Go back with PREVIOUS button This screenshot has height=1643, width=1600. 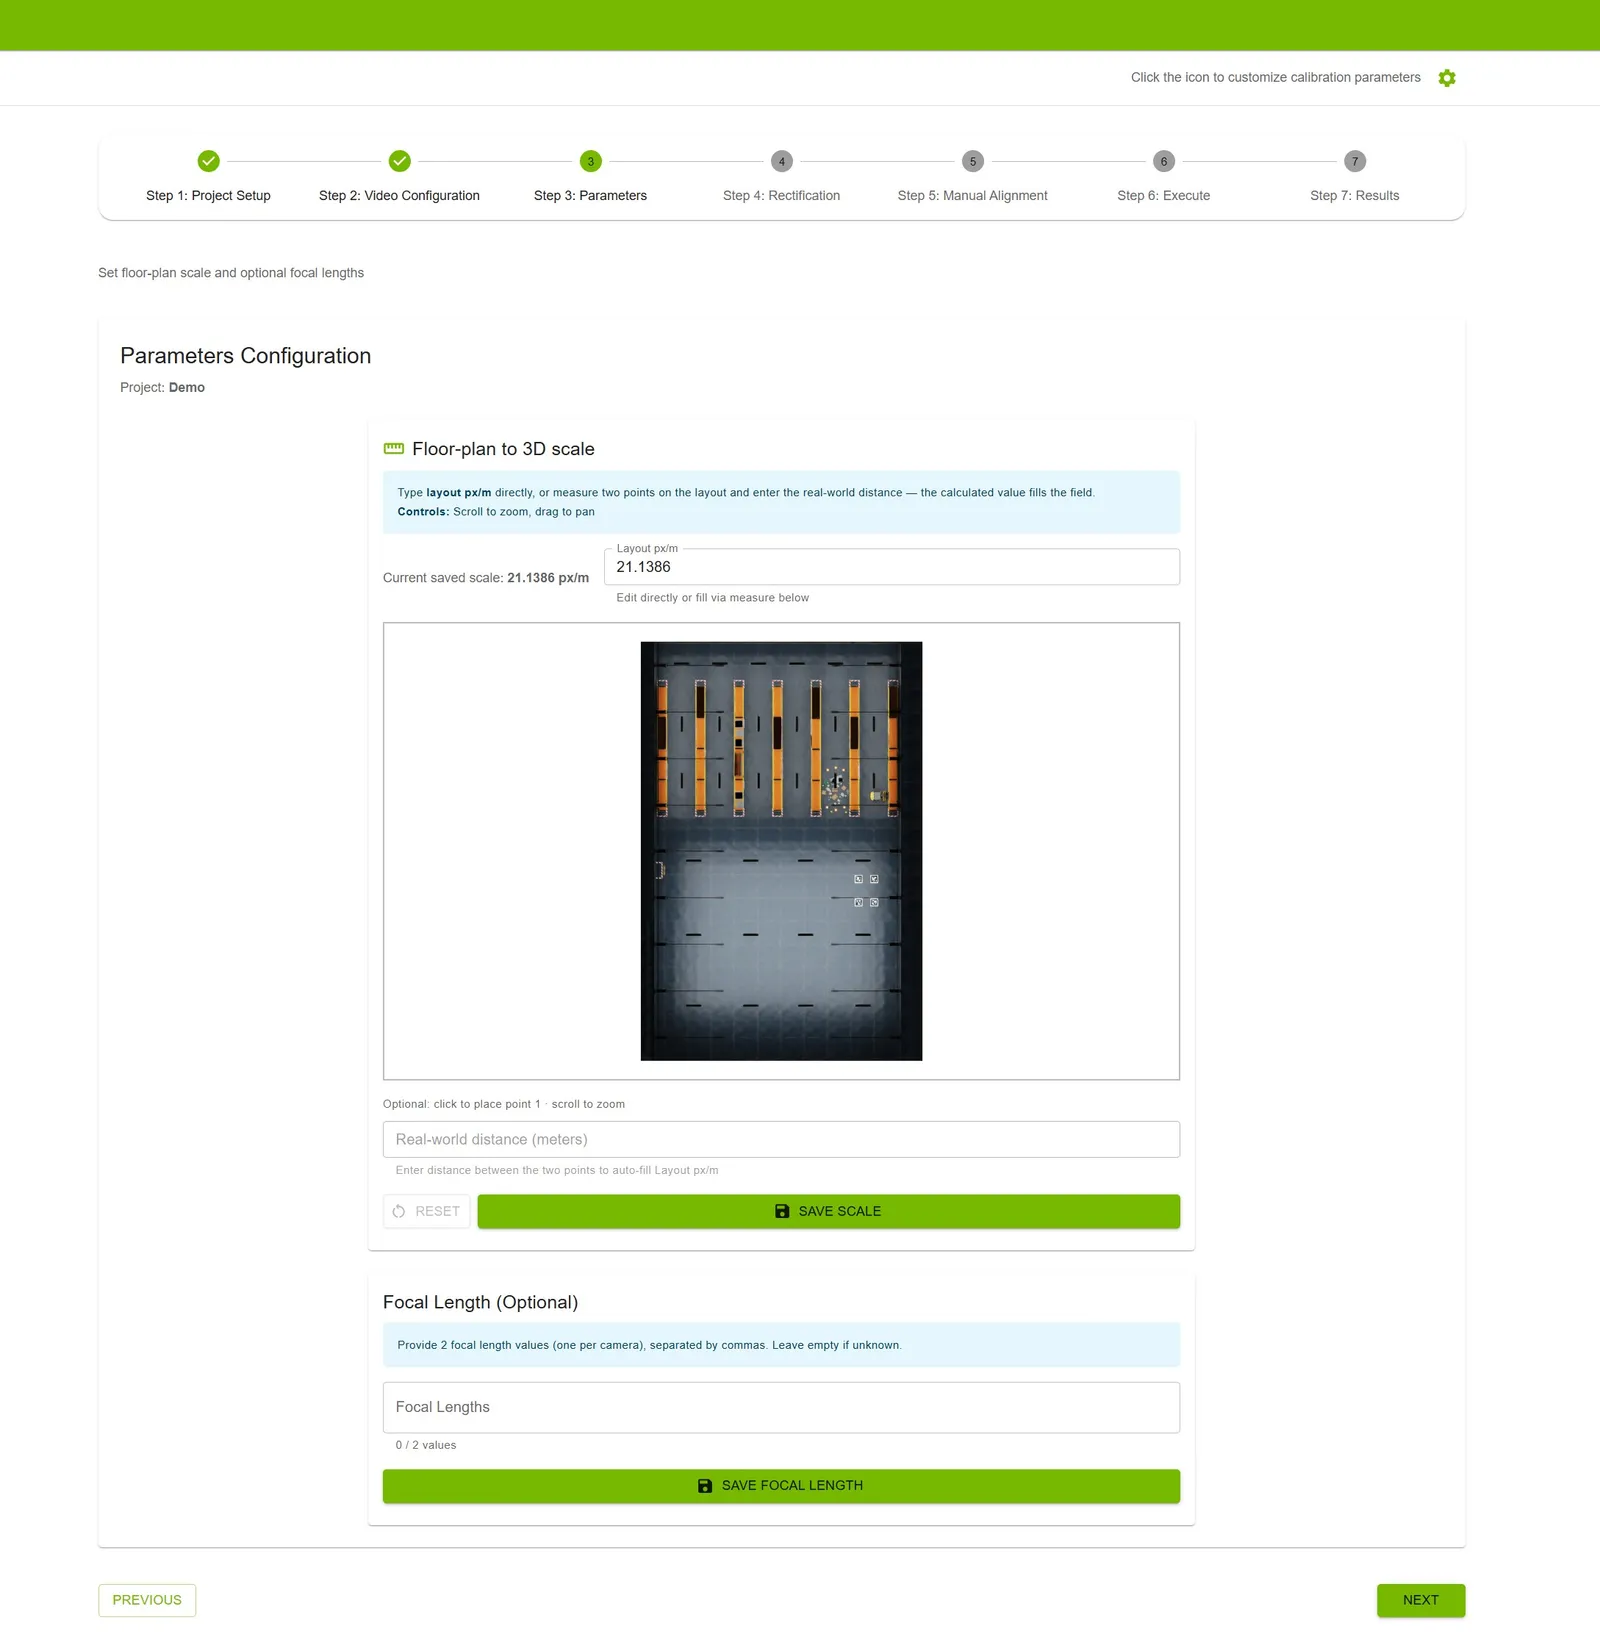coord(147,1601)
